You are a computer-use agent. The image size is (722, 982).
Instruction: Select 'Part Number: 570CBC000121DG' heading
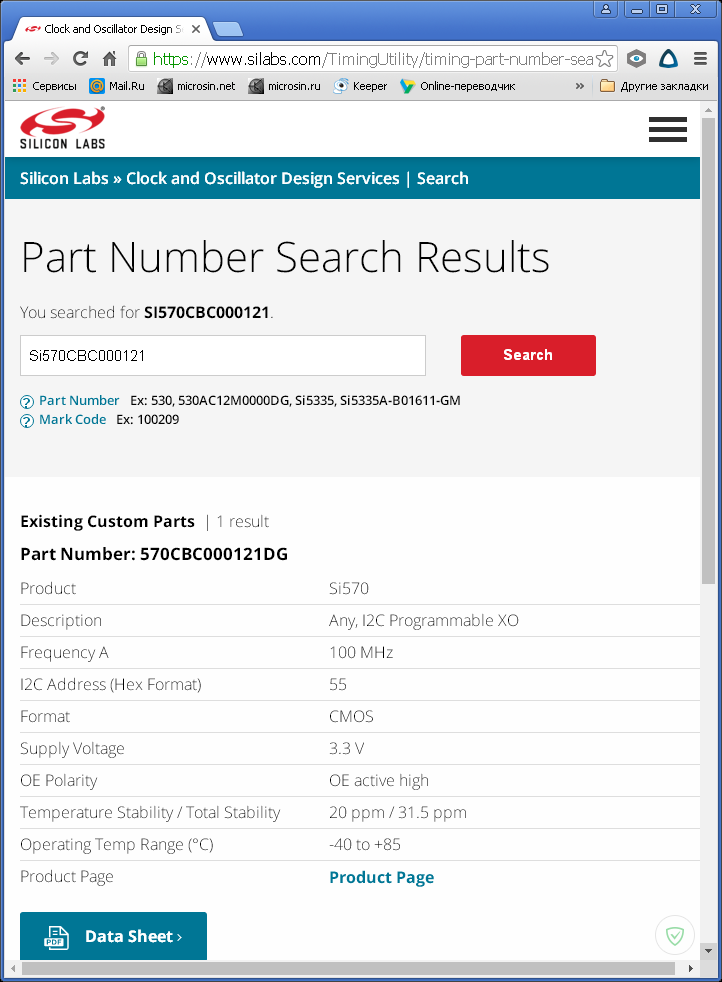tap(154, 554)
